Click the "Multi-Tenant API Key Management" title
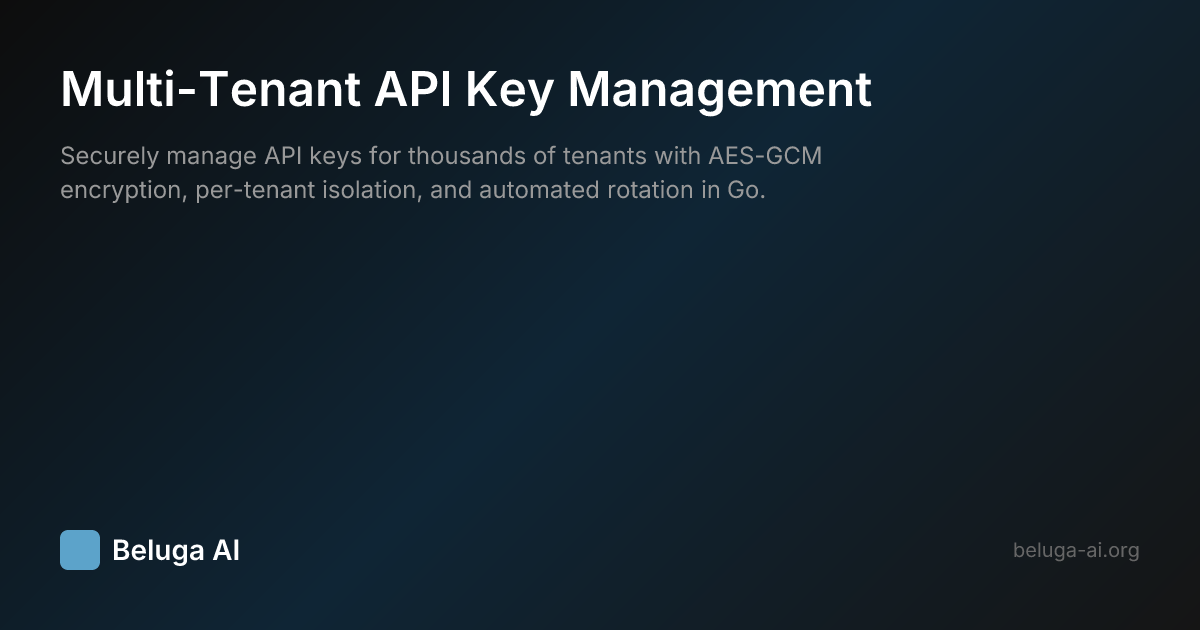 tap(466, 90)
